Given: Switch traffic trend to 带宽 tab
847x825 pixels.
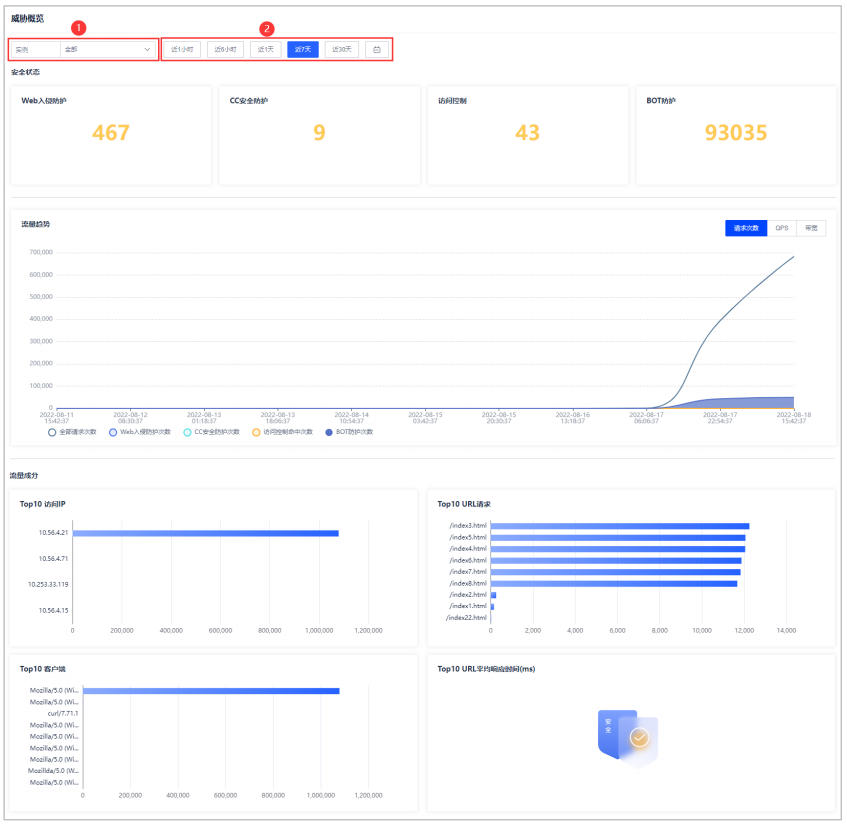Looking at the screenshot, I should pyautogui.click(x=811, y=228).
